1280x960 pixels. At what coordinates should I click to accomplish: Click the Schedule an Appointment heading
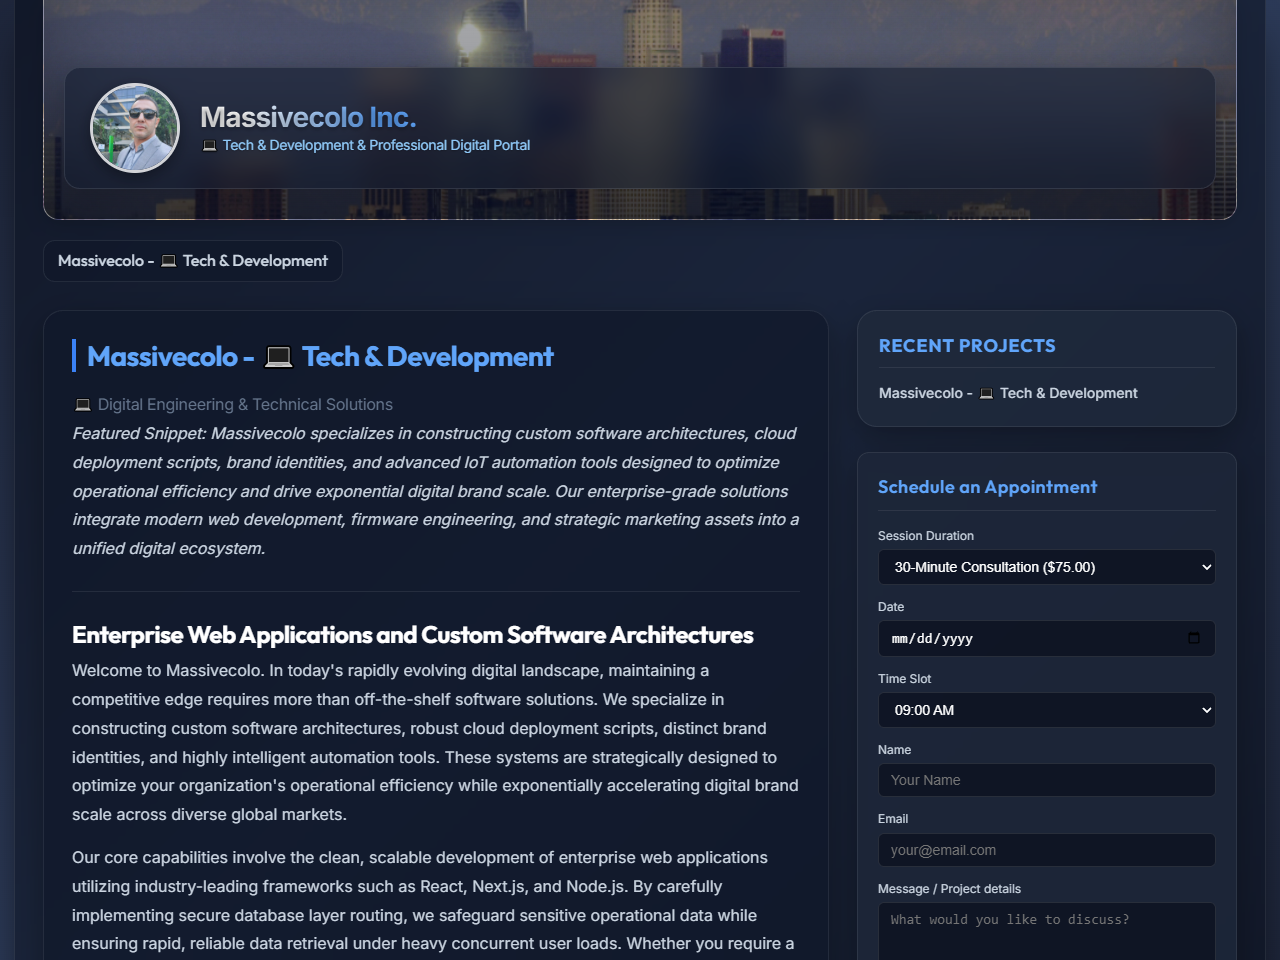pos(987,487)
